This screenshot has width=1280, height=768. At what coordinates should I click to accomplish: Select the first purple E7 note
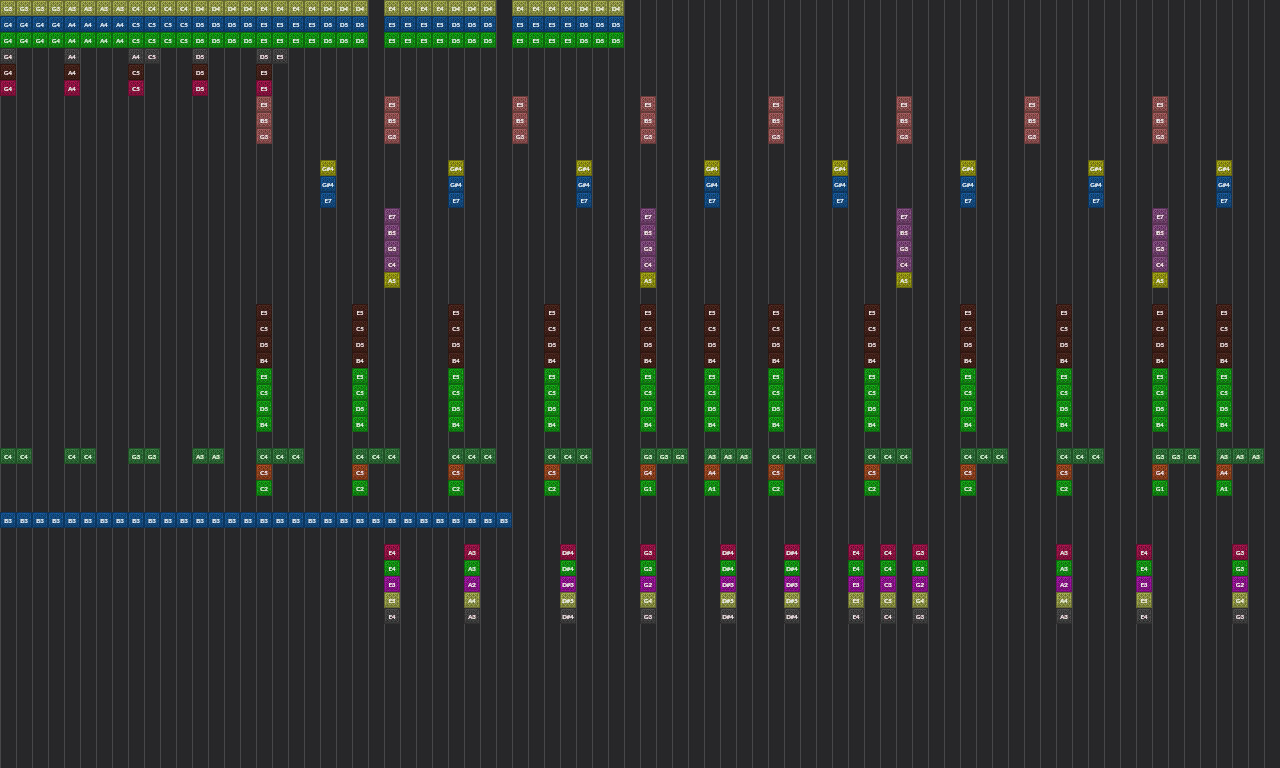click(392, 216)
